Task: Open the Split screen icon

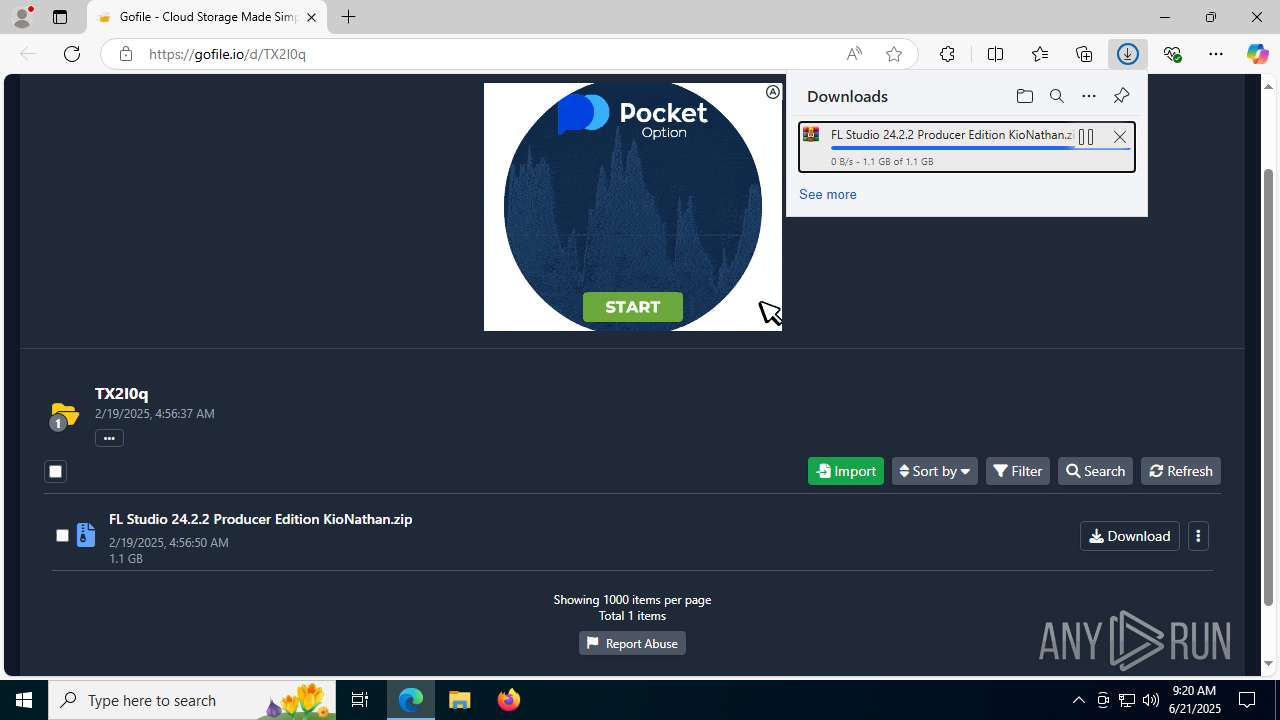Action: [x=995, y=54]
